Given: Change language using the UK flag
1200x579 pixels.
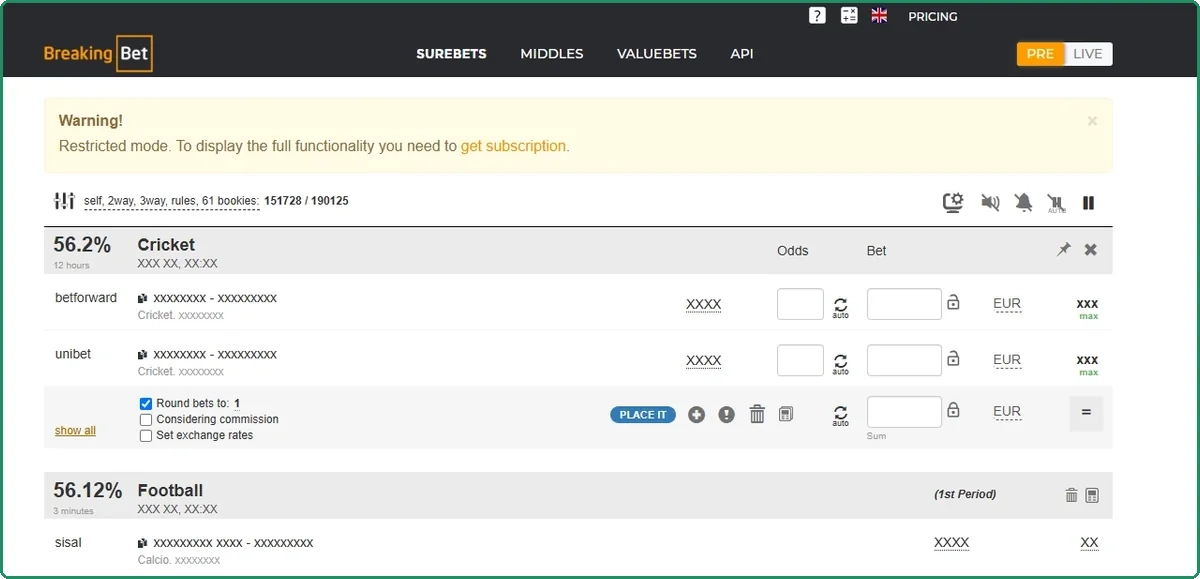Looking at the screenshot, I should (x=879, y=15).
